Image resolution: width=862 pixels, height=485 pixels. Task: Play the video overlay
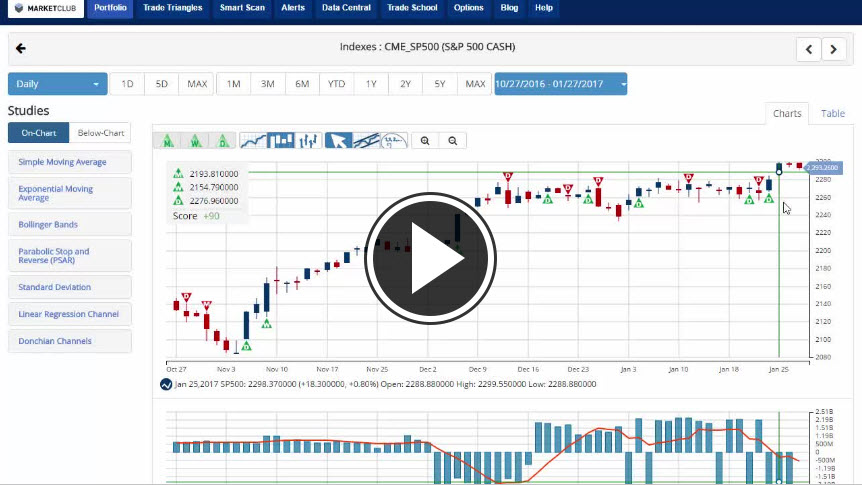(x=430, y=258)
